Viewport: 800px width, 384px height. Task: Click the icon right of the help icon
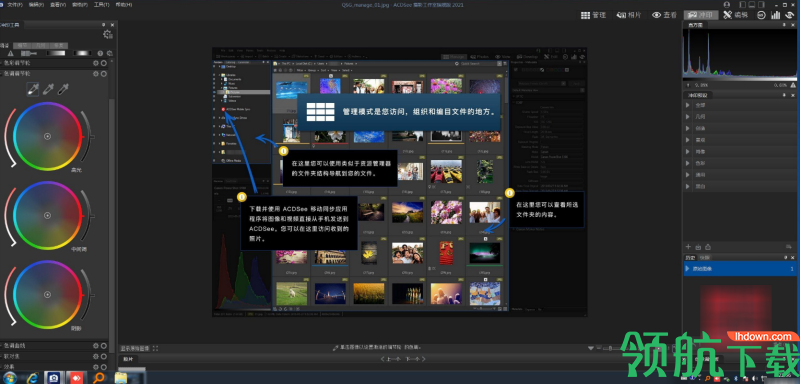tap(110, 53)
